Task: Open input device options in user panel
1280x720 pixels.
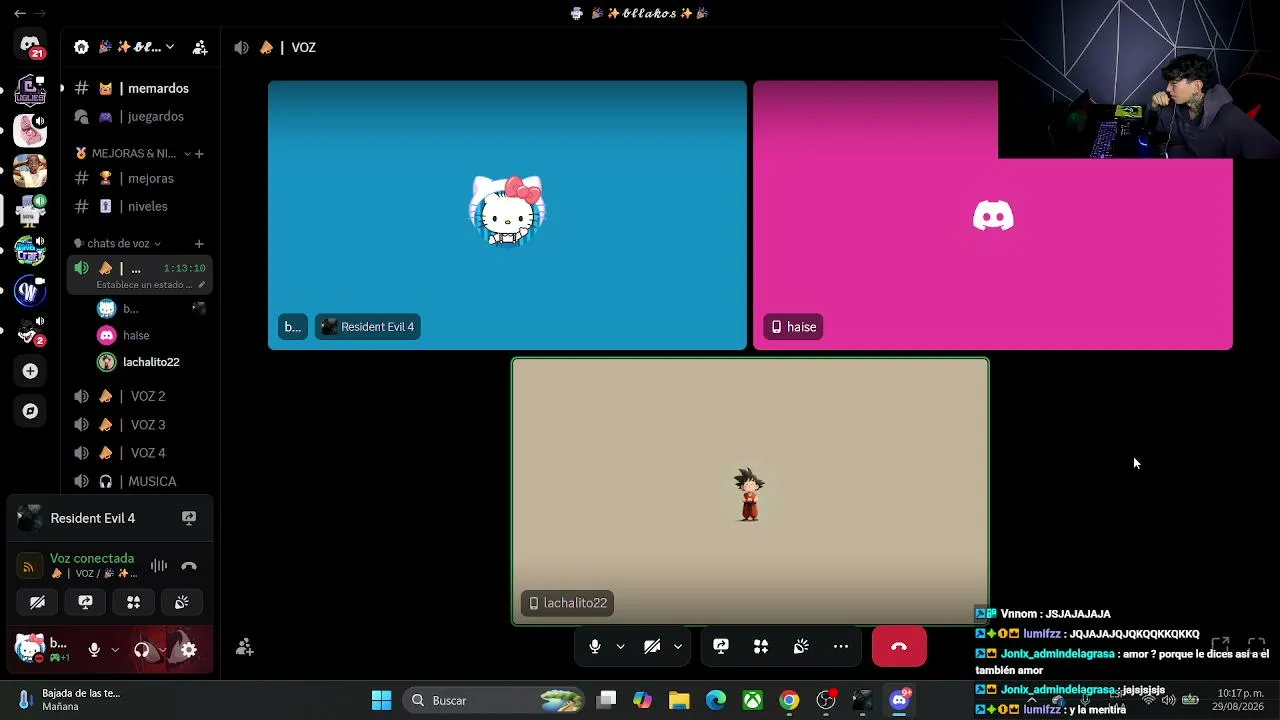Action: (115, 649)
